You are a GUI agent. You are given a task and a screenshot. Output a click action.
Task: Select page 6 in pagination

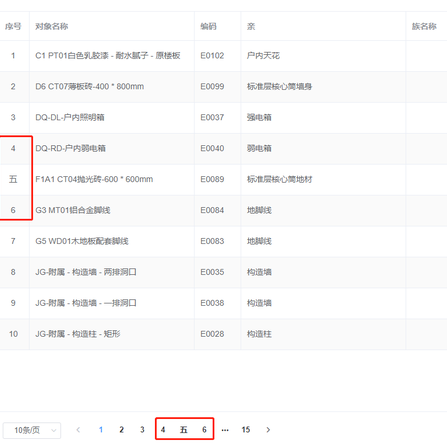204,430
